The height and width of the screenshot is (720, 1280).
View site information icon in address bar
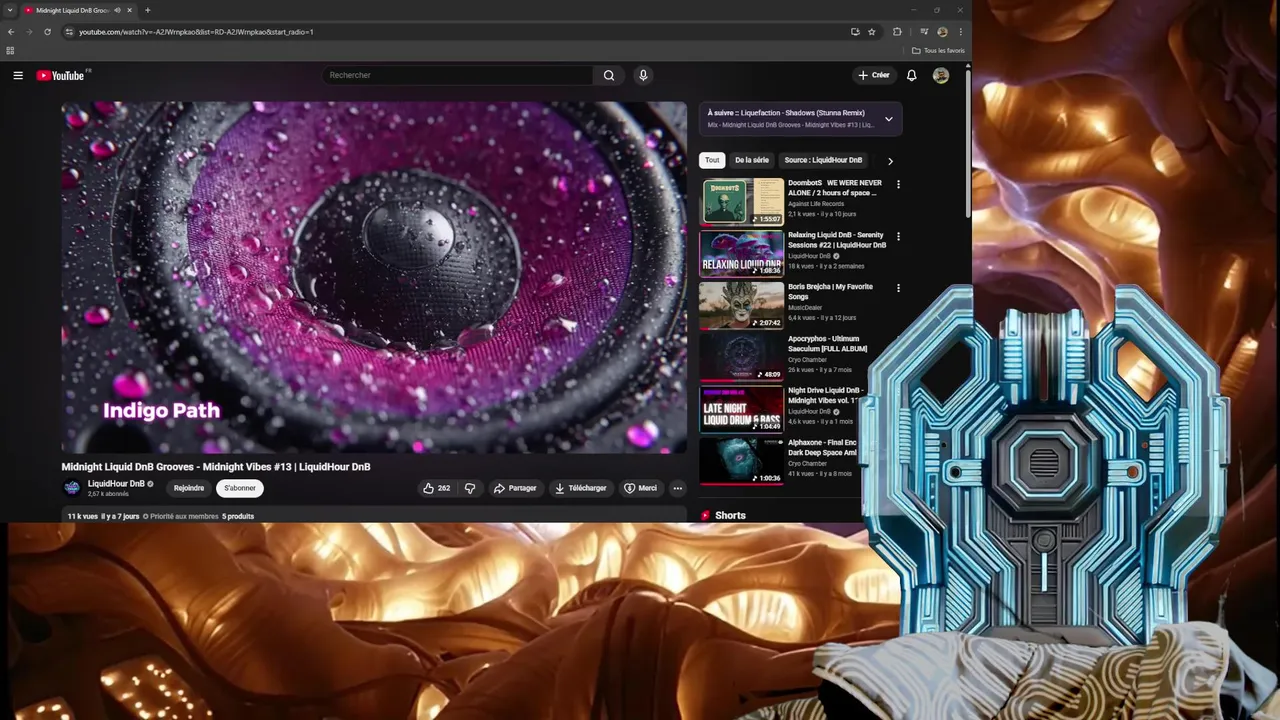click(x=69, y=32)
